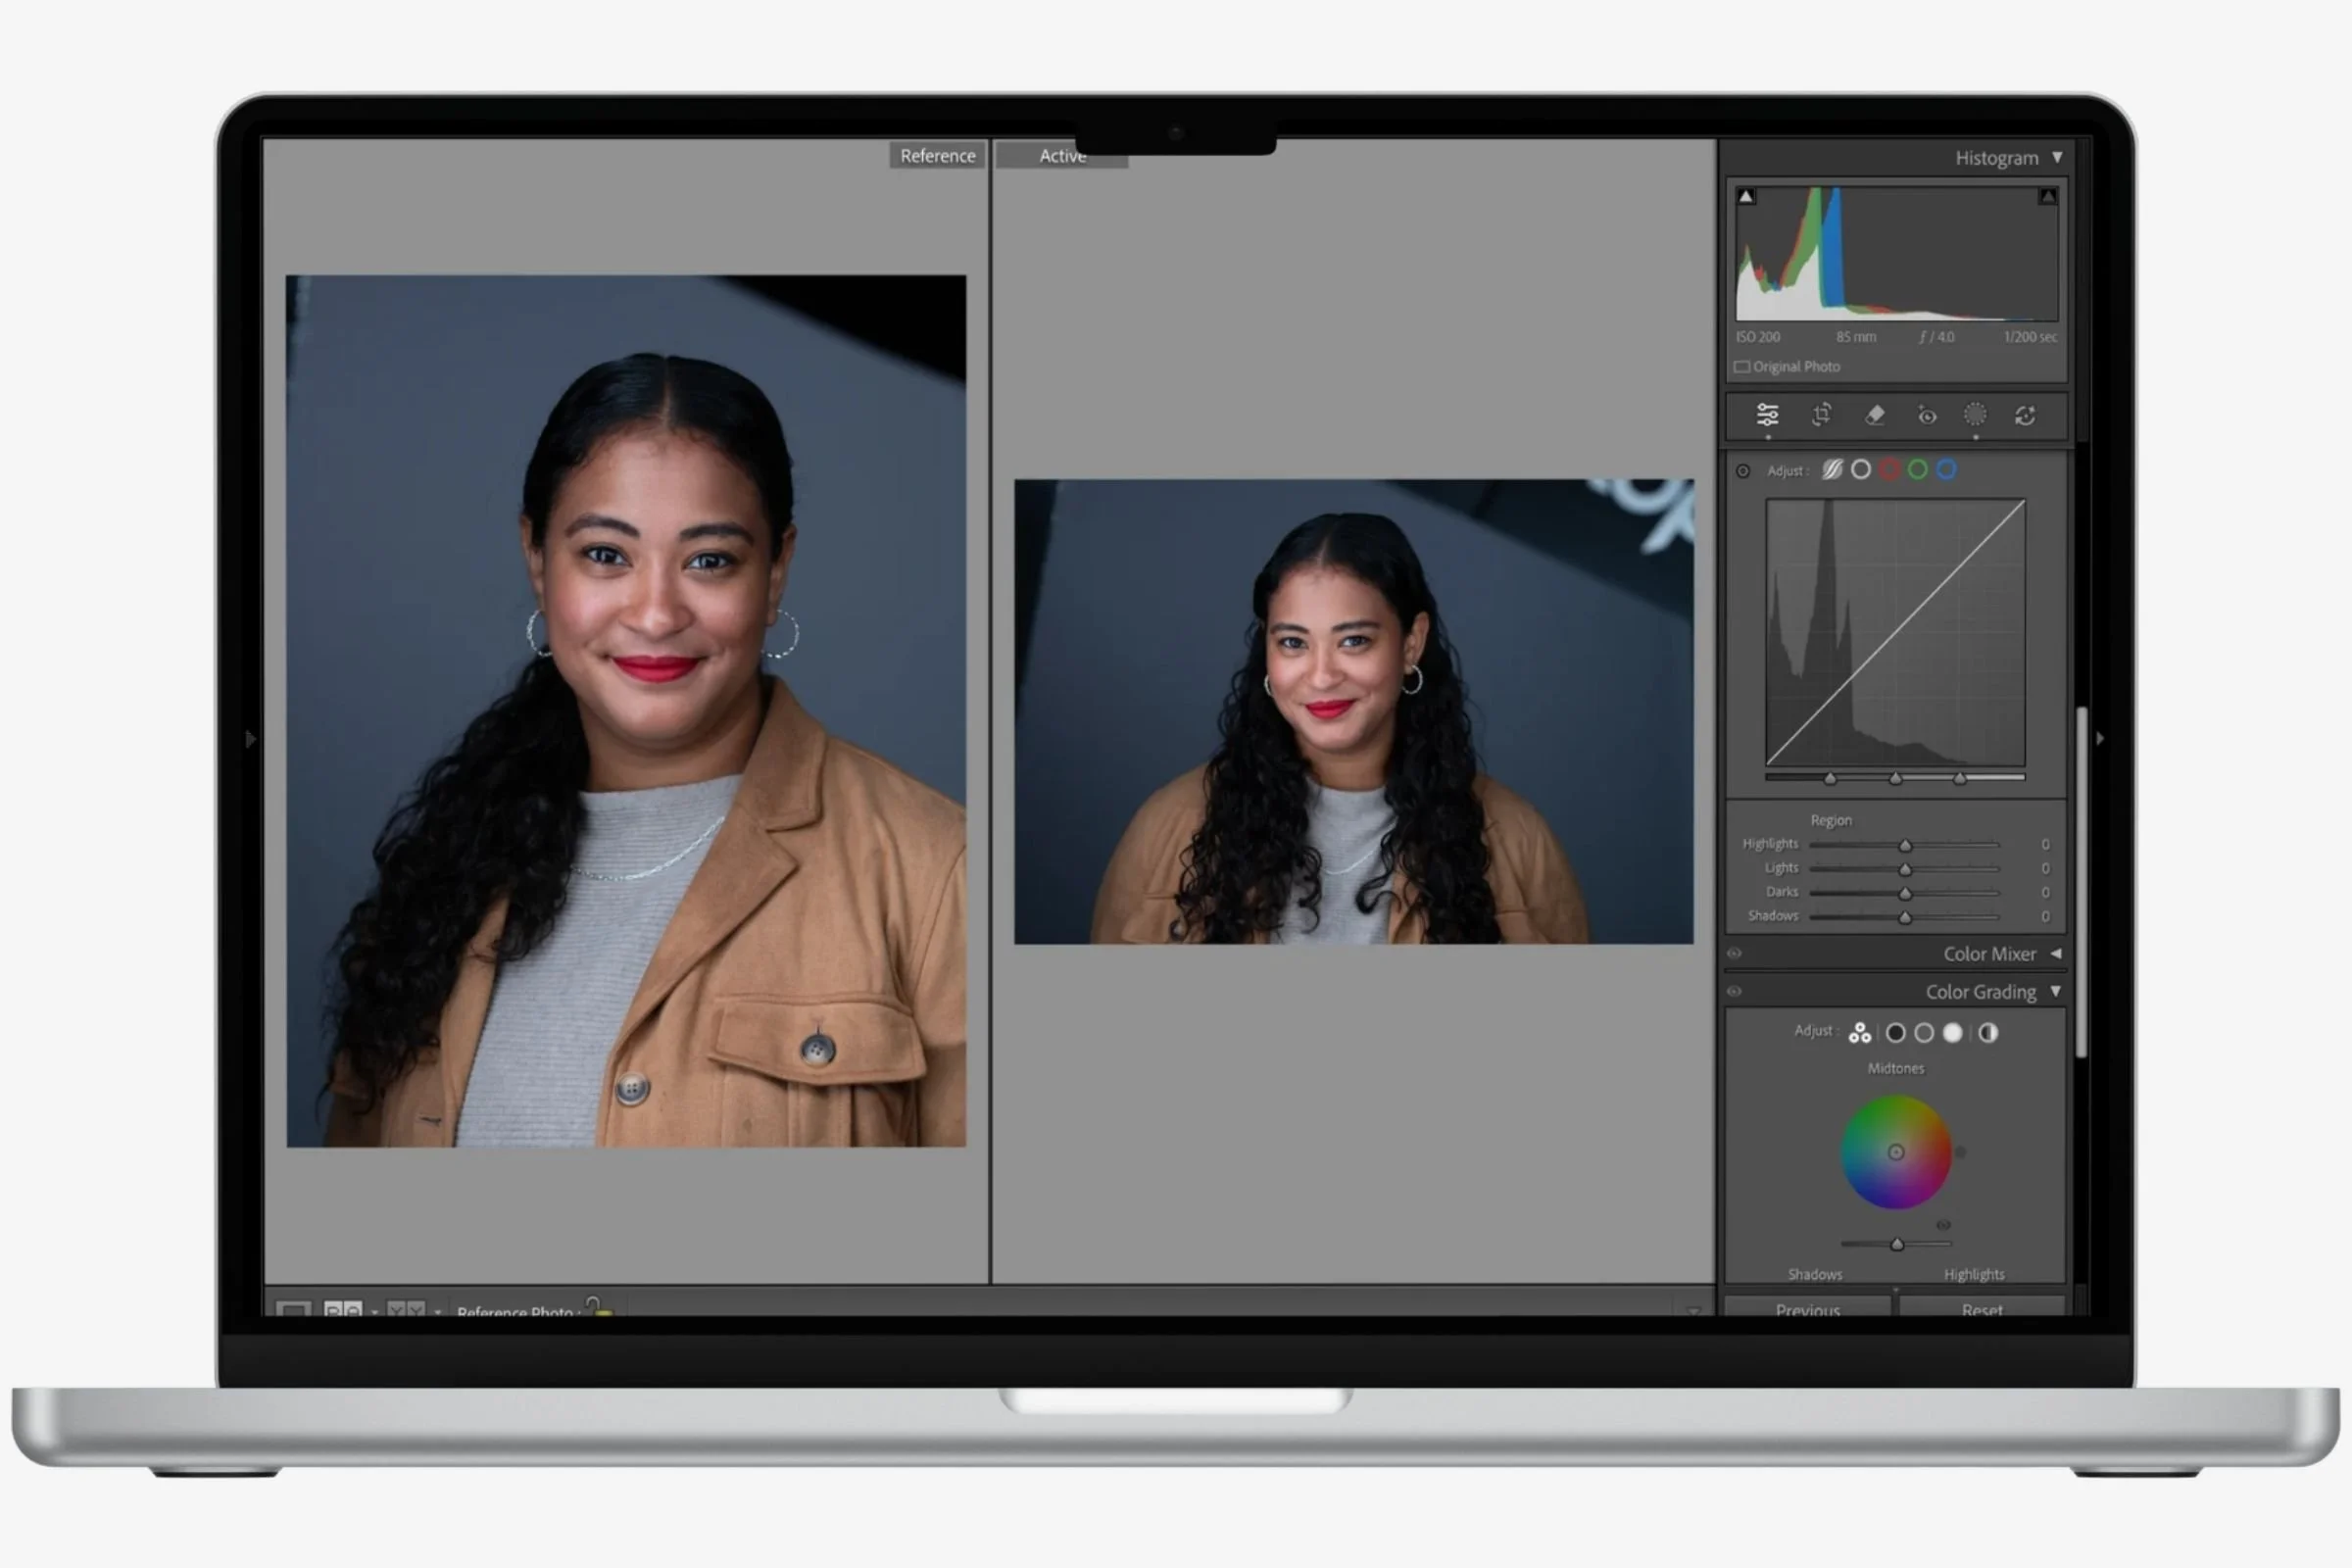The height and width of the screenshot is (1568, 2352).
Task: Adjust the Highlights region slider
Action: pos(1904,845)
